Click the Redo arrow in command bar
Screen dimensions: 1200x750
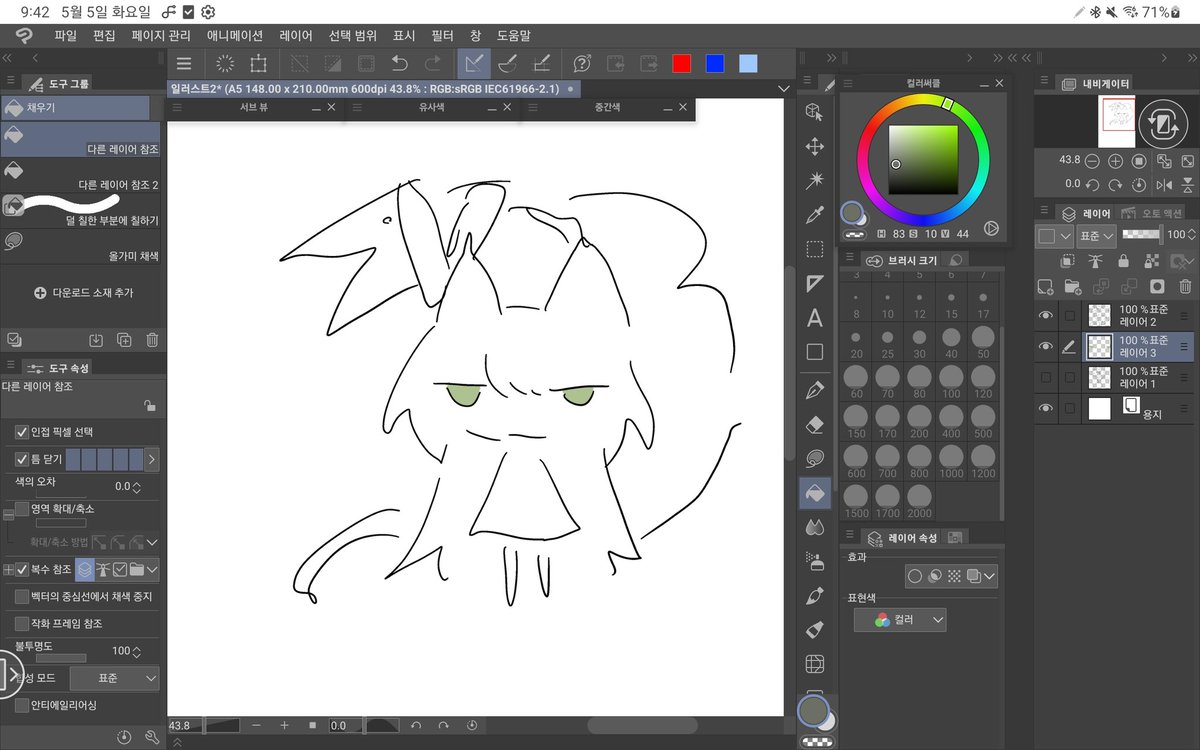(x=432, y=64)
